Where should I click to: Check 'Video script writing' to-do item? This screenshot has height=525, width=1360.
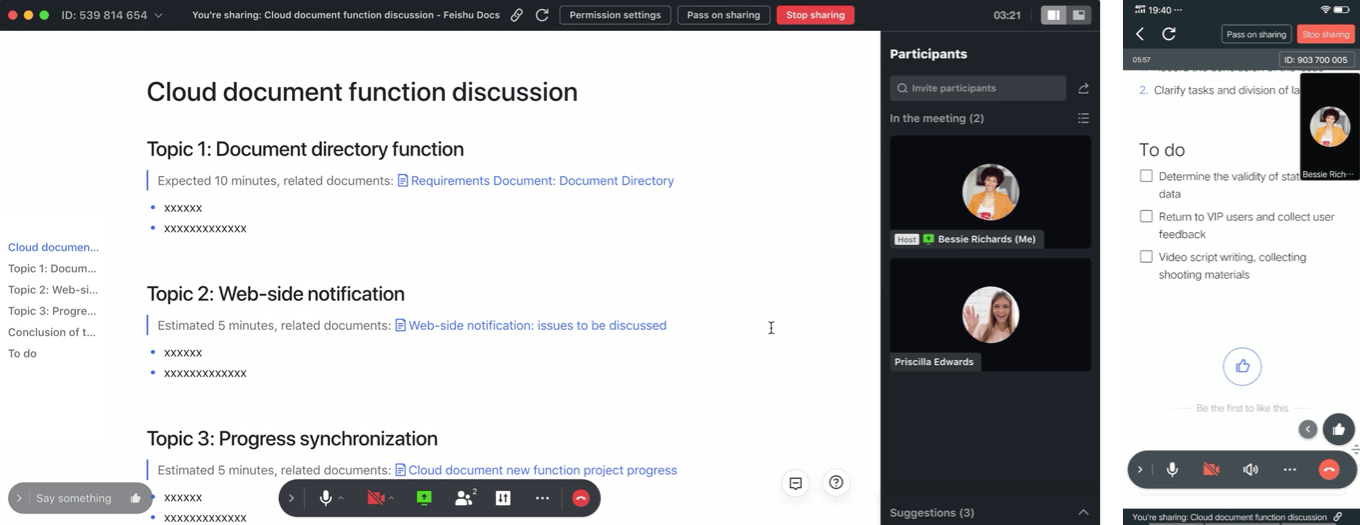coord(1146,257)
